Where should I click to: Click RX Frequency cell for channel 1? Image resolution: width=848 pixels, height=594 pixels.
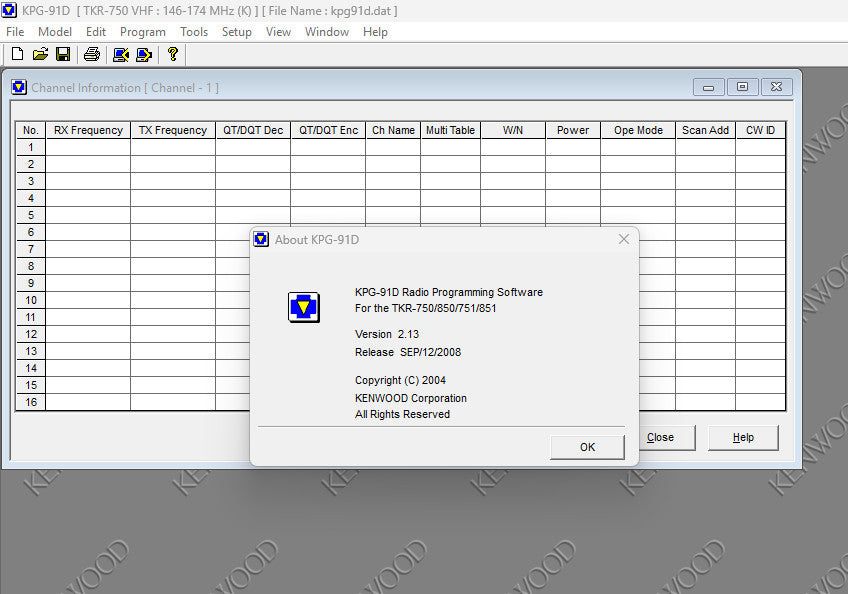tap(88, 147)
